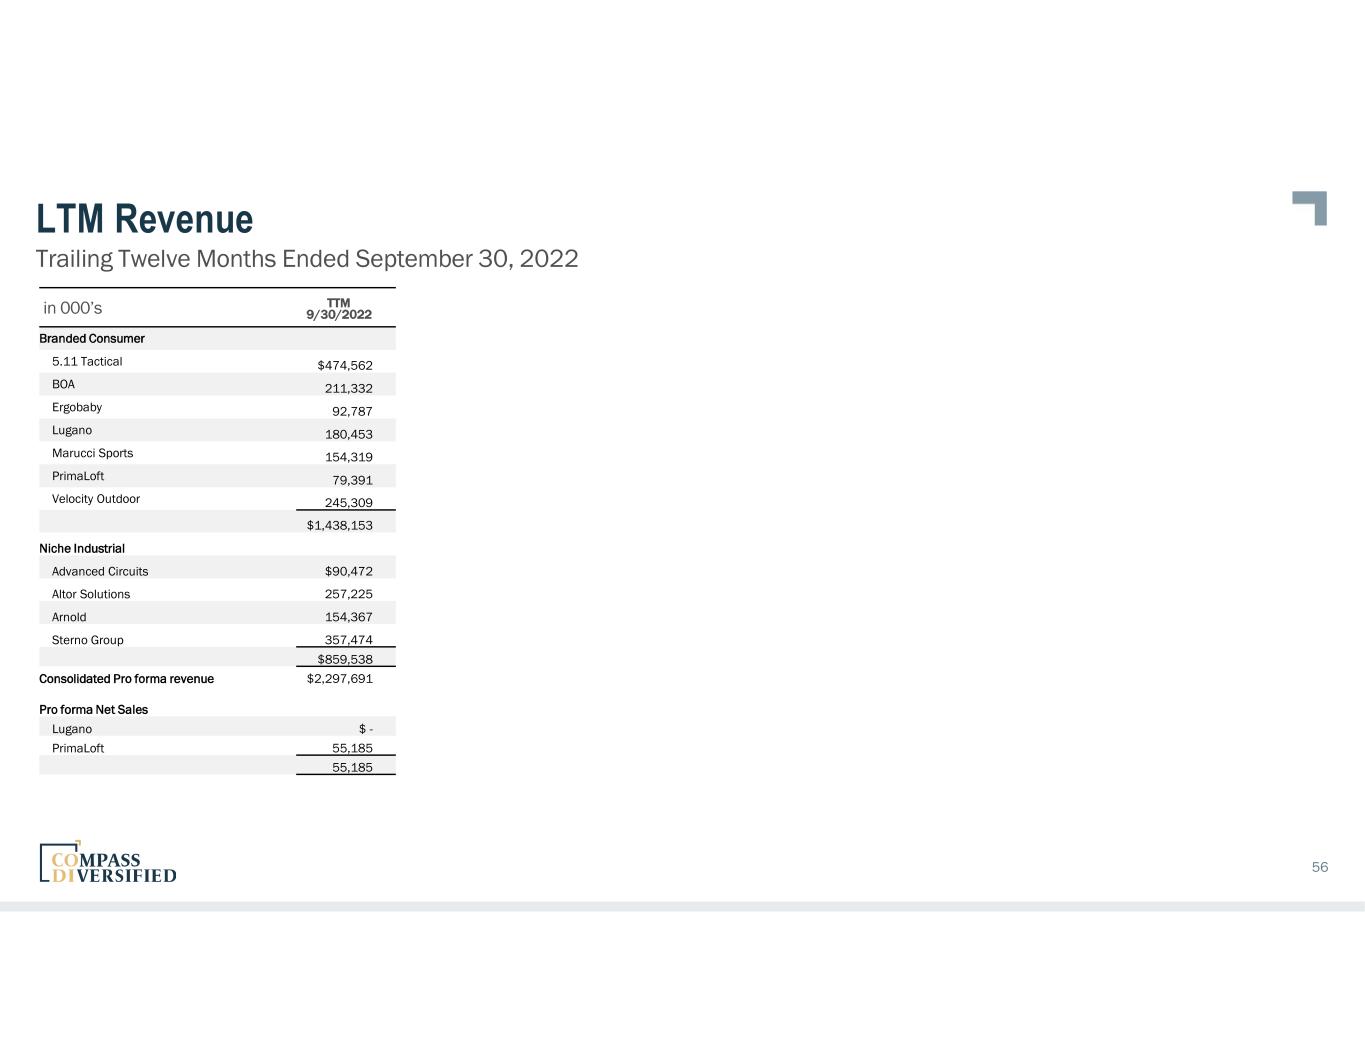The width and height of the screenshot is (1365, 1055).
Task: Click the slide page number 56
Action: (x=1319, y=867)
